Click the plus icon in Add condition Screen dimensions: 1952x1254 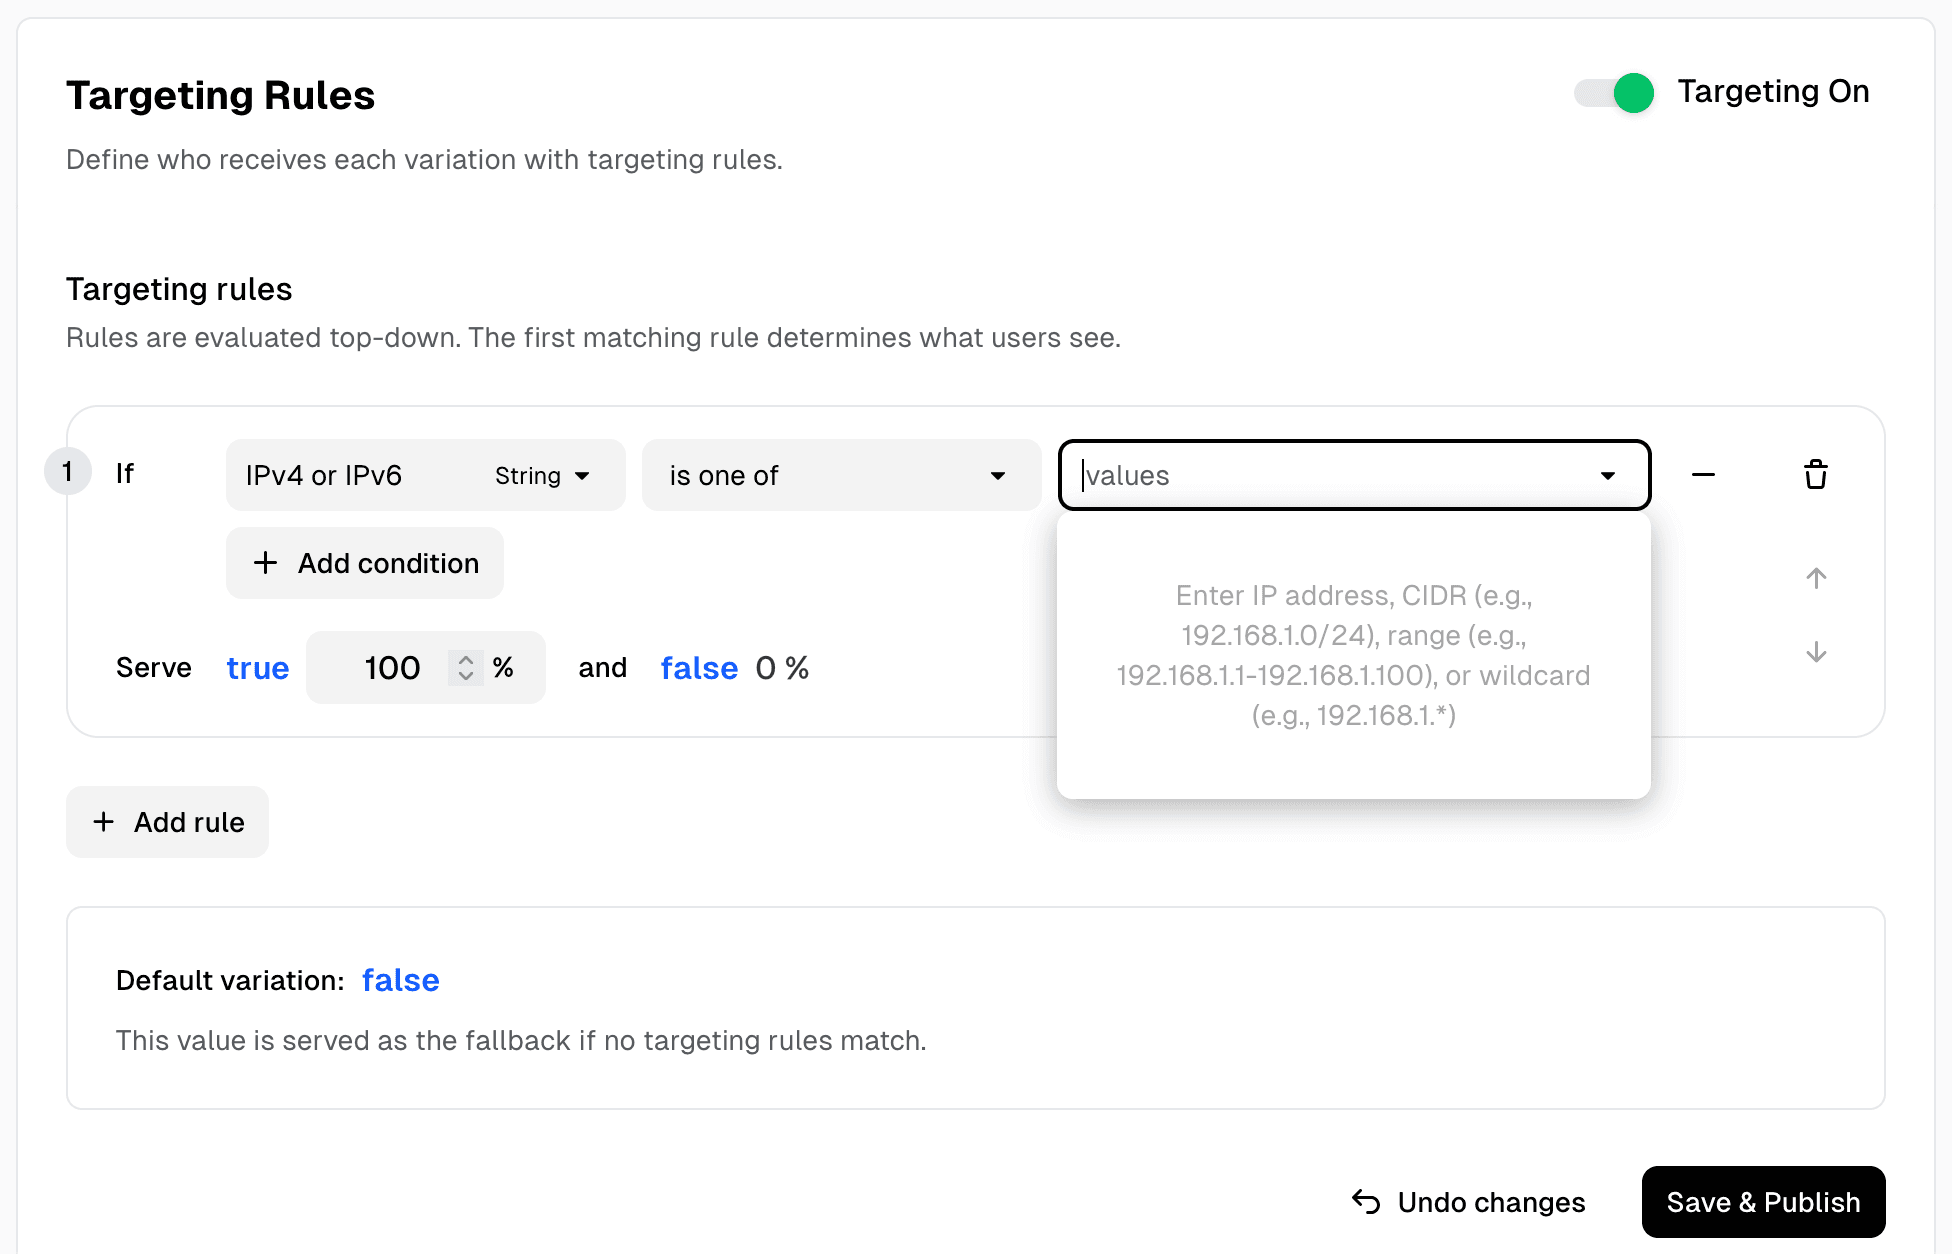265,563
